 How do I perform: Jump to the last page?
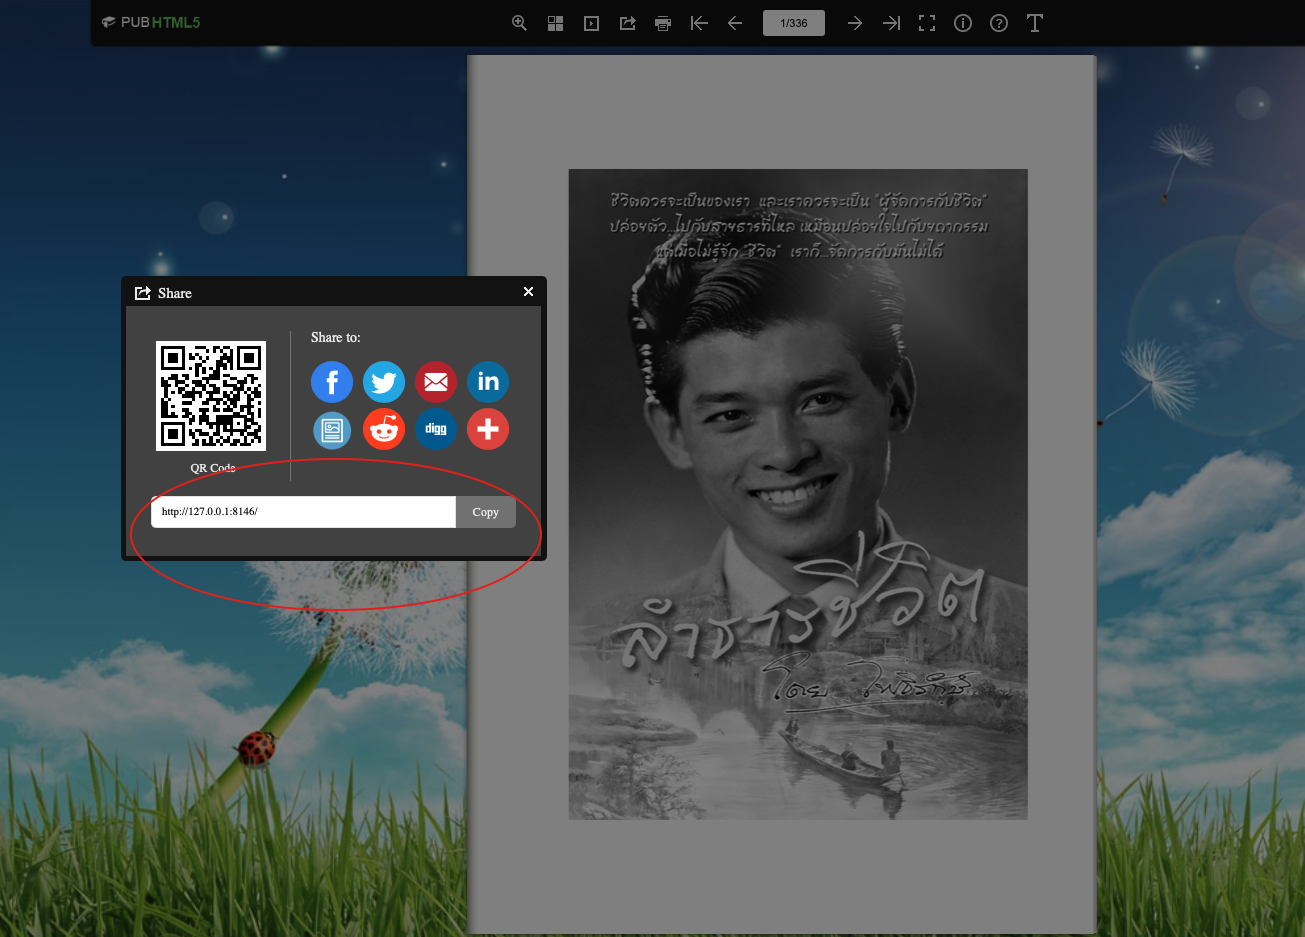pyautogui.click(x=891, y=23)
